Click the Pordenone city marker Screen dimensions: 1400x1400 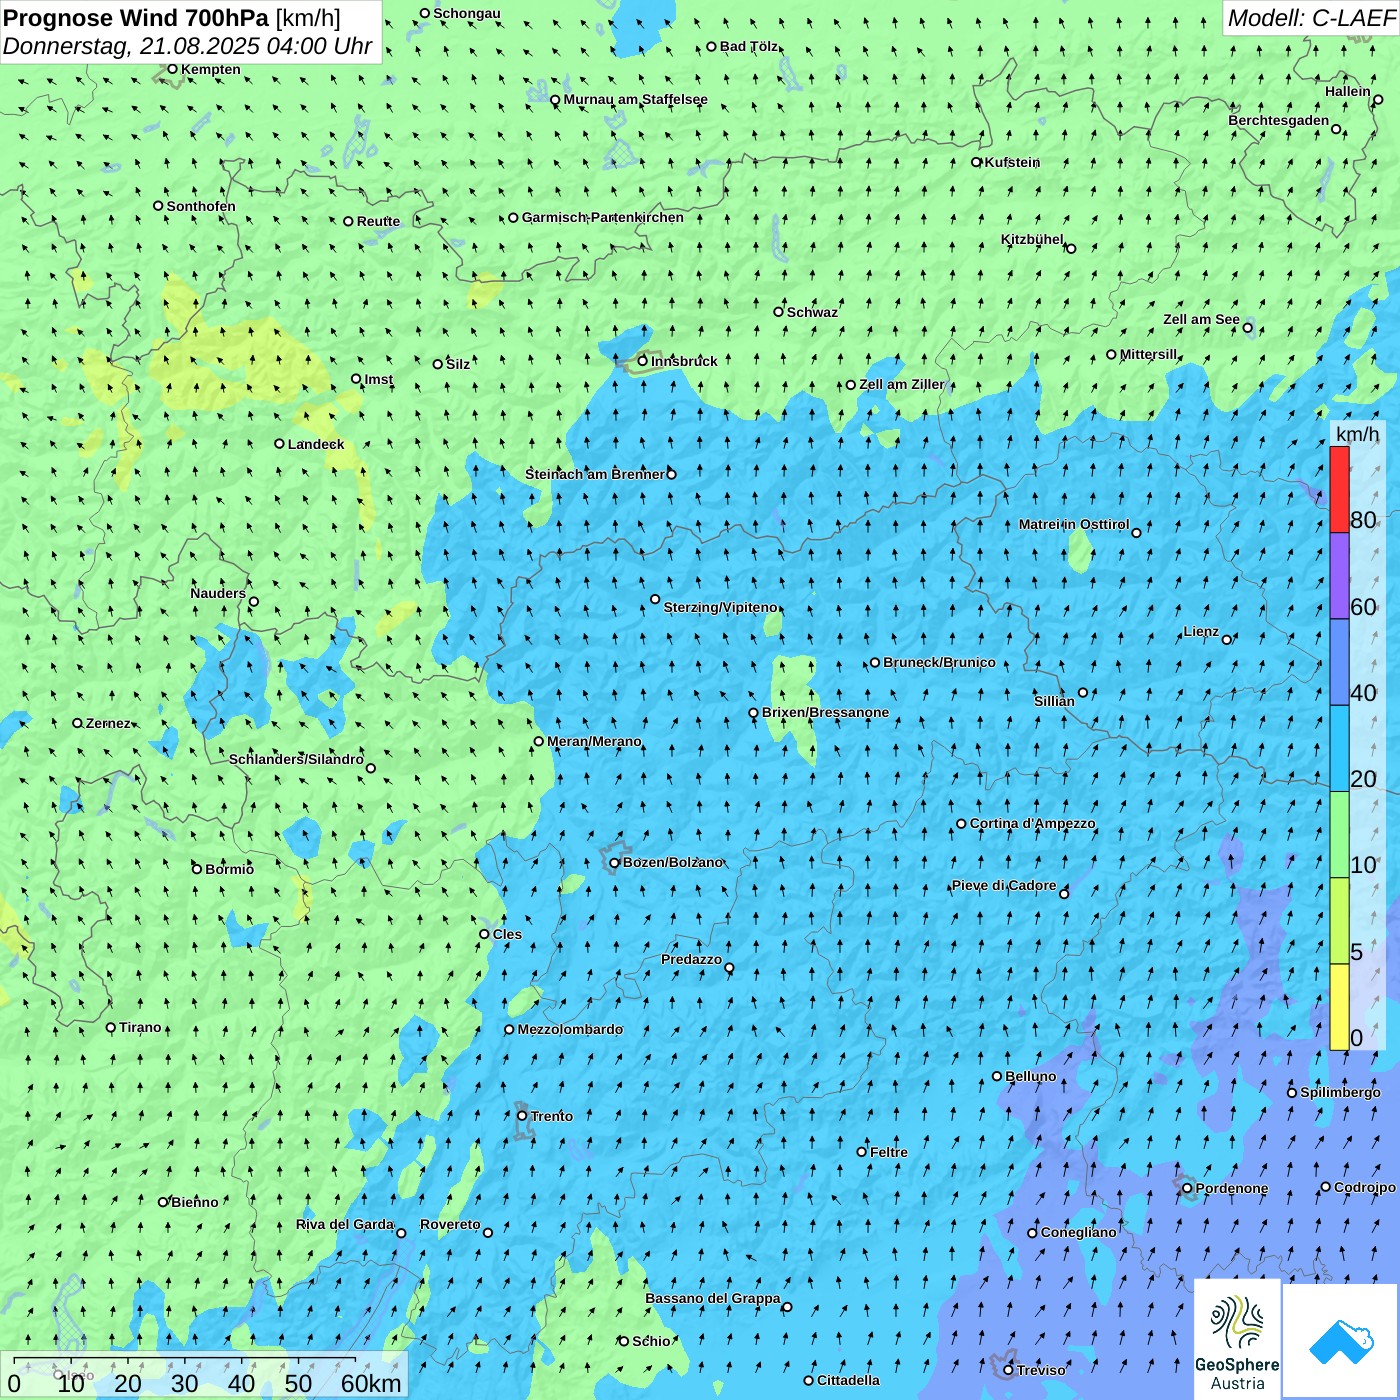pos(1188,1189)
